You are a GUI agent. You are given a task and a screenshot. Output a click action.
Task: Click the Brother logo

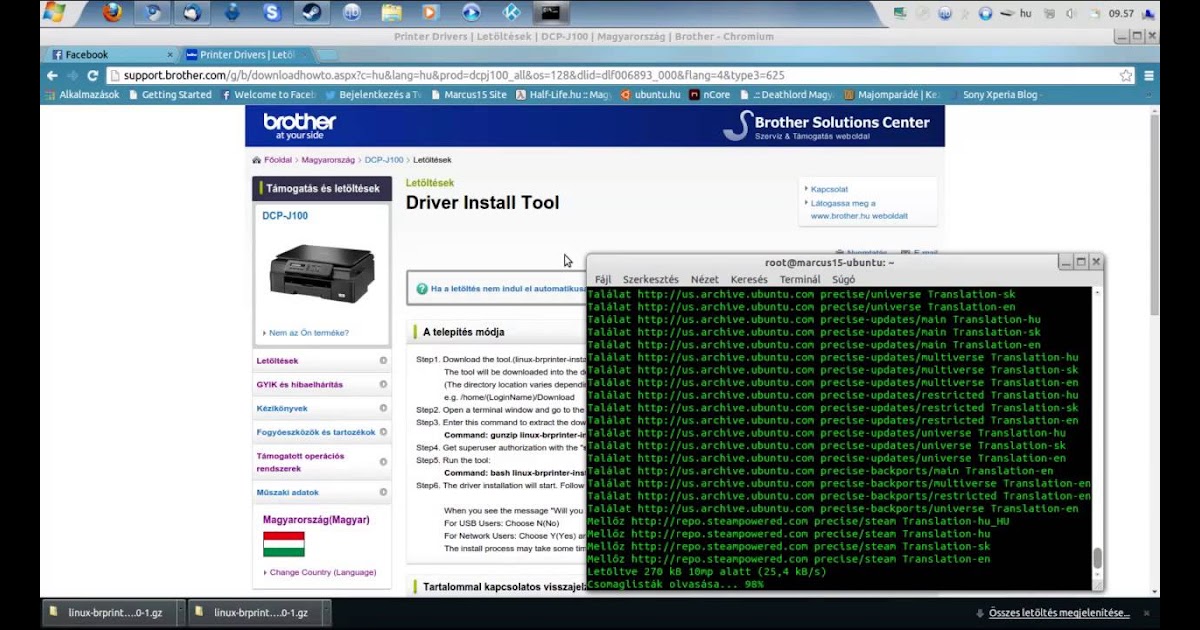point(299,126)
